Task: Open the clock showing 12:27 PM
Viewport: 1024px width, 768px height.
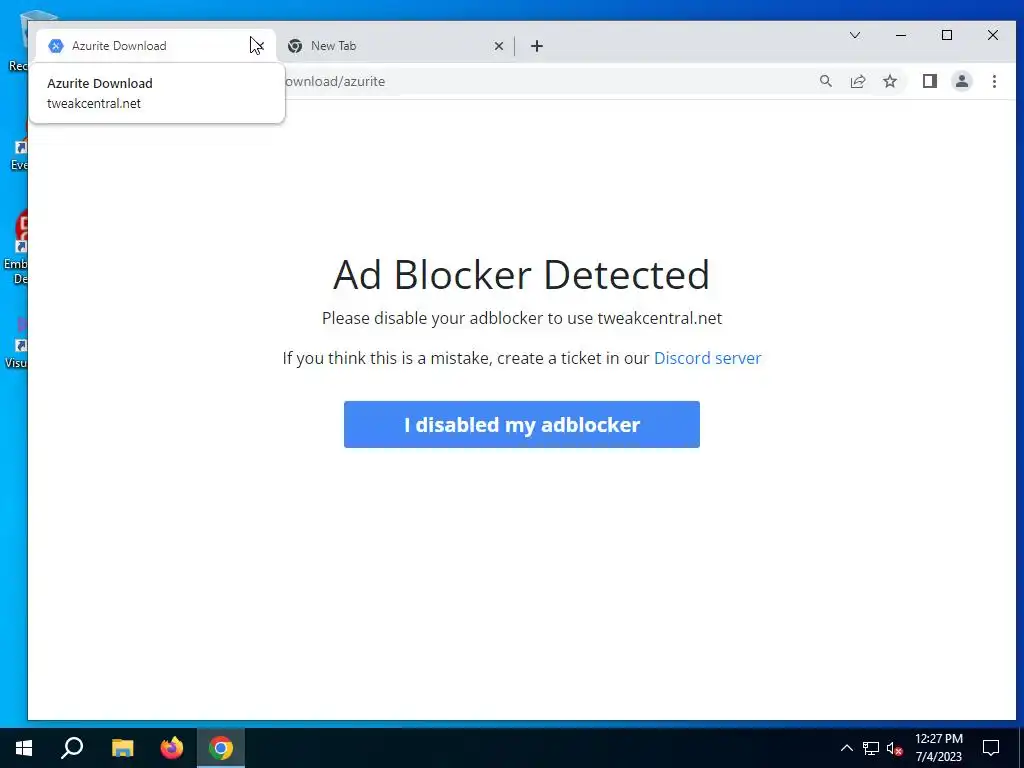Action: tap(938, 748)
